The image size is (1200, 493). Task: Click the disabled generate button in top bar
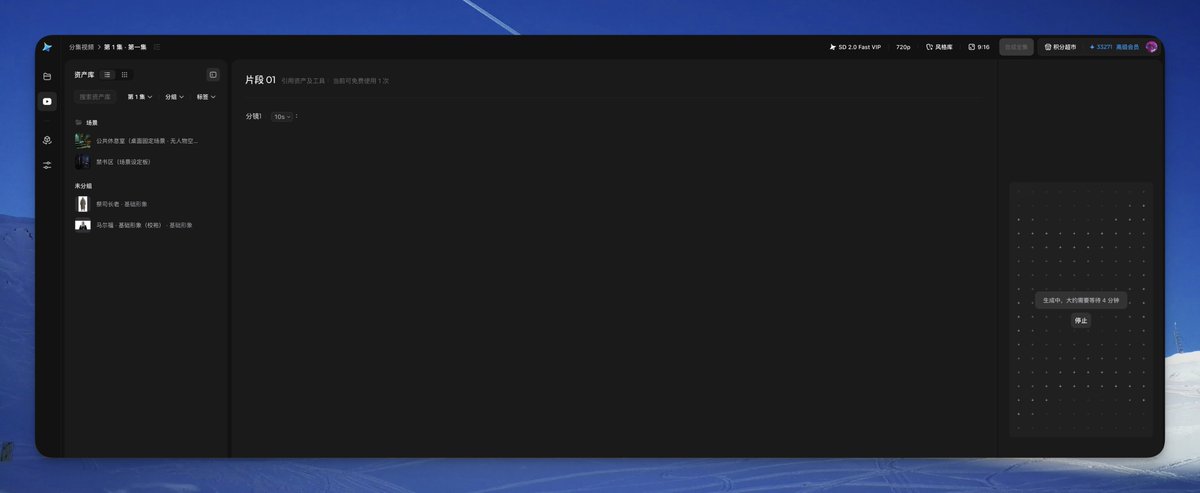pos(1016,47)
